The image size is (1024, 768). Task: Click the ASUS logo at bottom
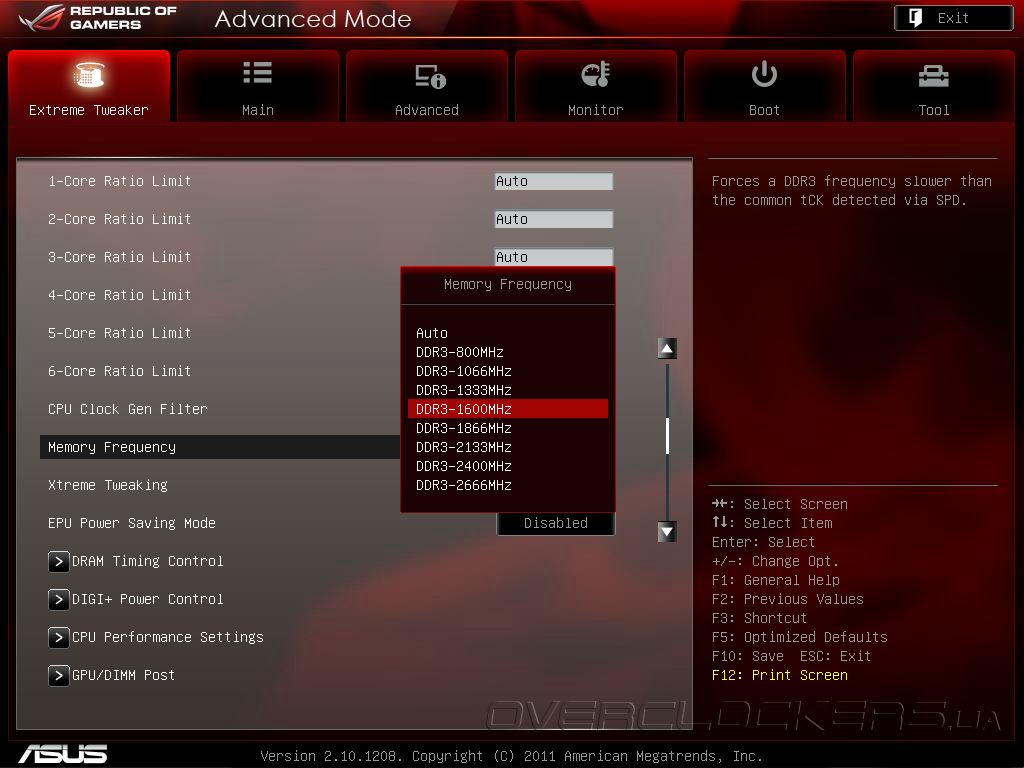pyautogui.click(x=63, y=754)
